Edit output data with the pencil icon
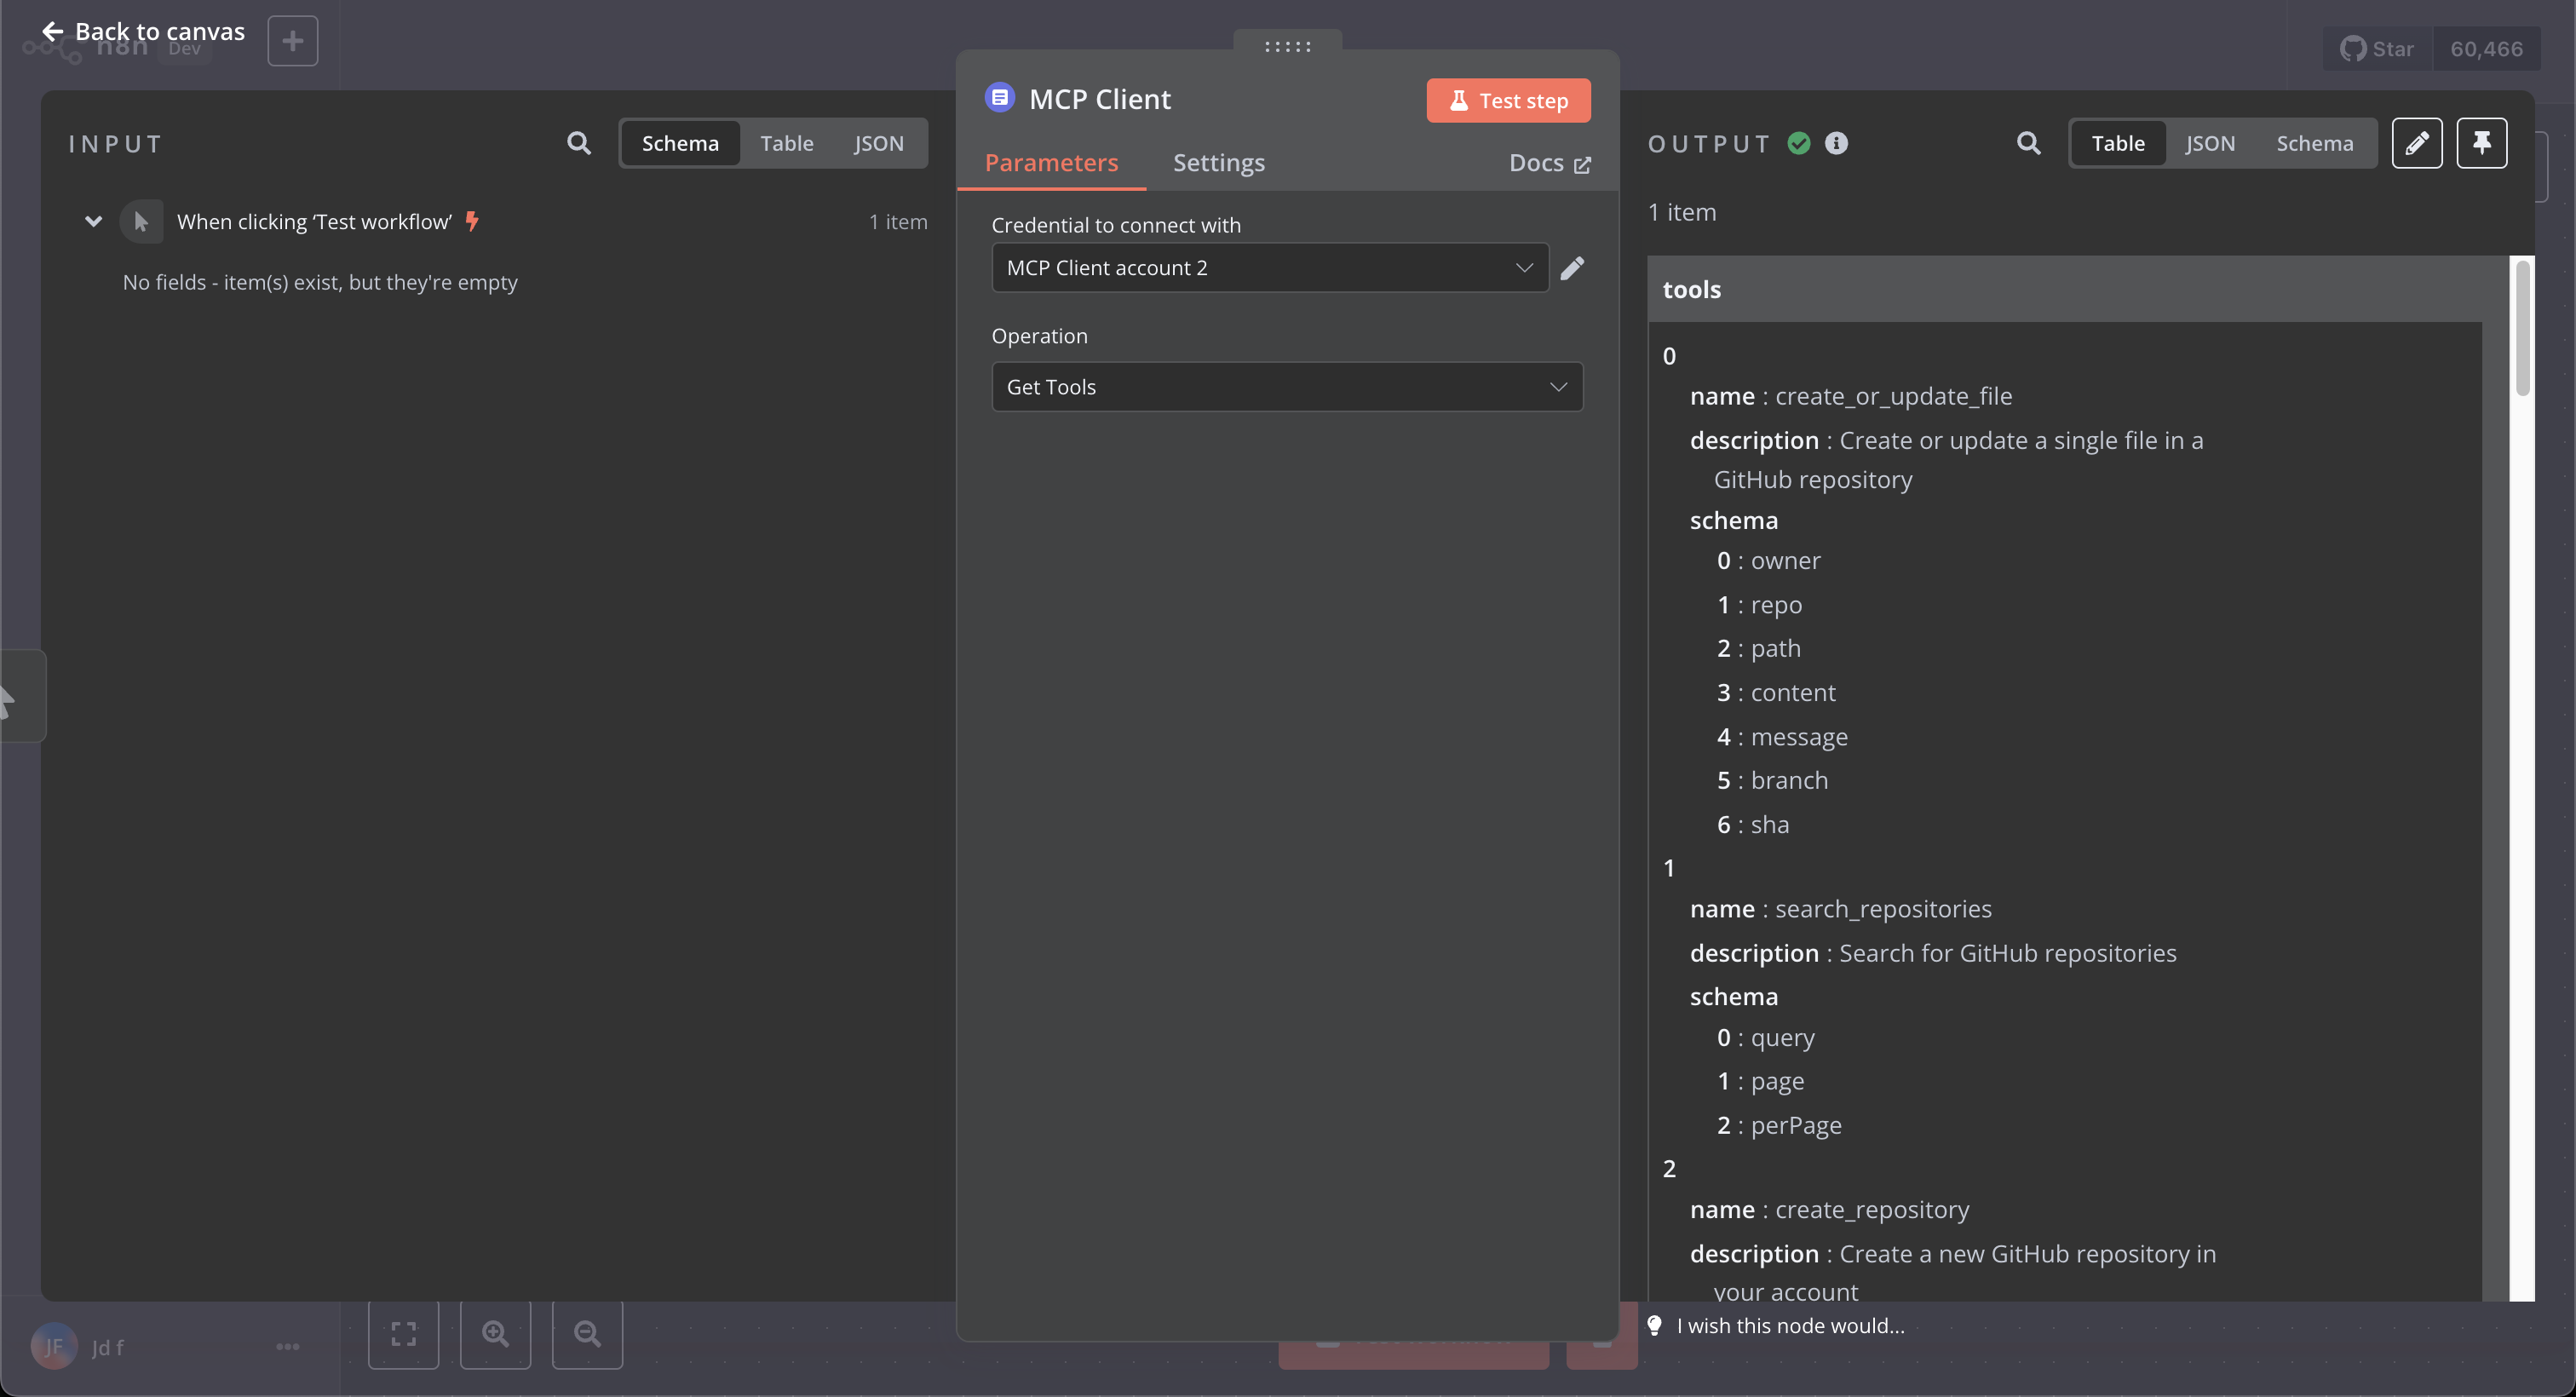The height and width of the screenshot is (1397, 2576). 2418,143
